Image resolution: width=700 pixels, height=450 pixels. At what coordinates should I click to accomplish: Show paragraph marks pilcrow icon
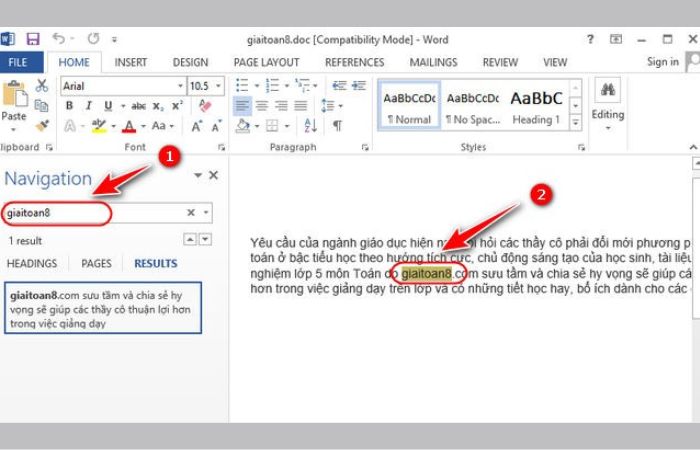coord(338,126)
